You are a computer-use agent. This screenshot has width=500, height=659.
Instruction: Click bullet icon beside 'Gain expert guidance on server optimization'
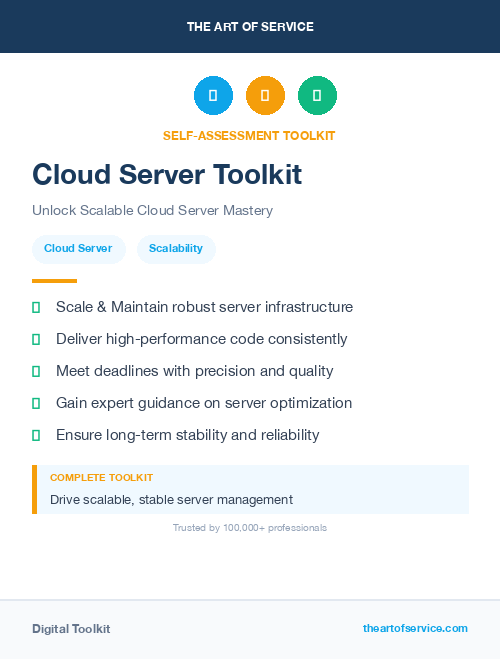coord(36,403)
